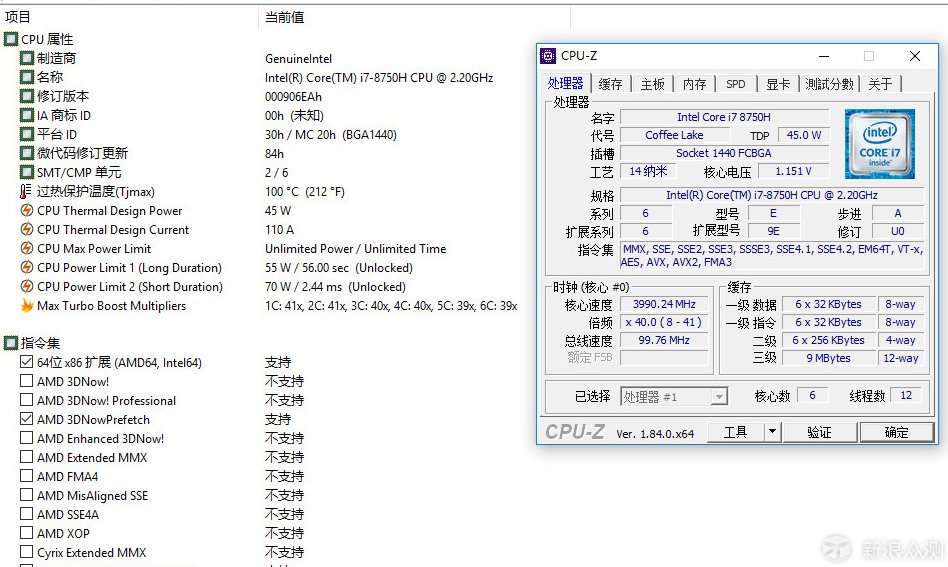948x567 pixels.
Task: Click the Intel Core i7 inside logo
Action: coord(880,144)
